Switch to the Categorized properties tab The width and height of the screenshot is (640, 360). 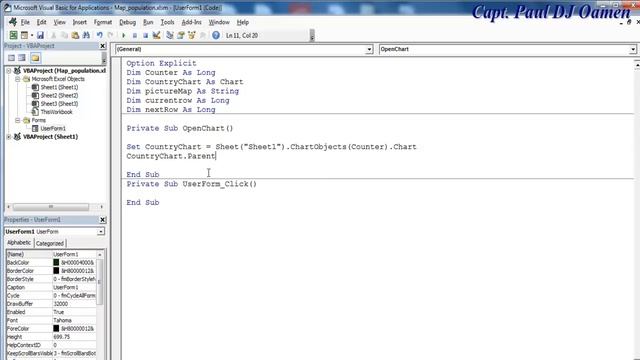click(50, 243)
